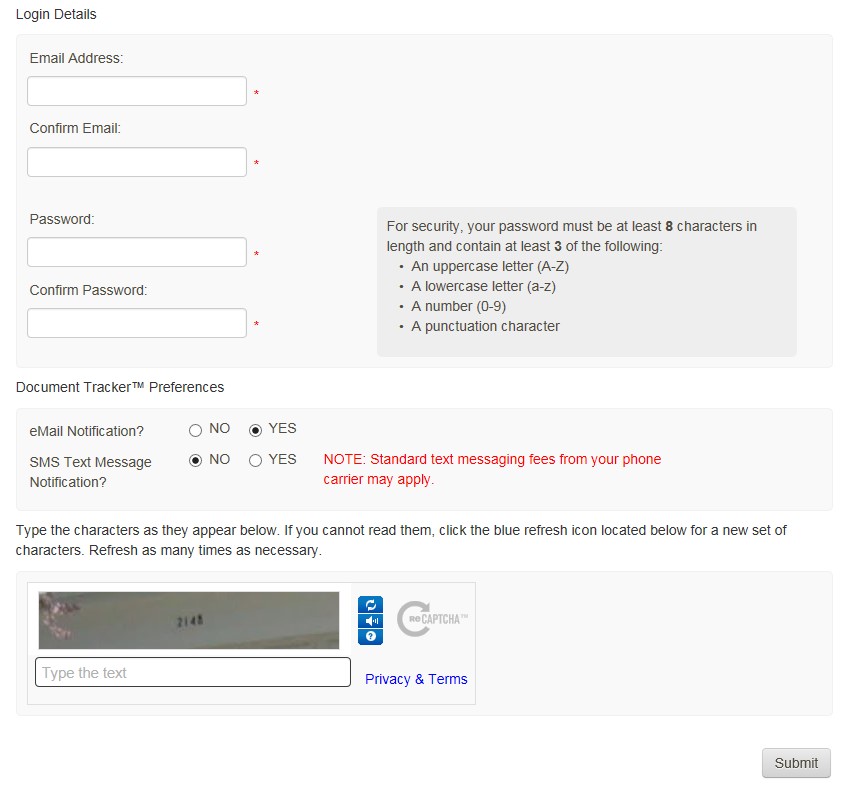Click the captcha image showing 2148
The height and width of the screenshot is (785, 850).
189,621
